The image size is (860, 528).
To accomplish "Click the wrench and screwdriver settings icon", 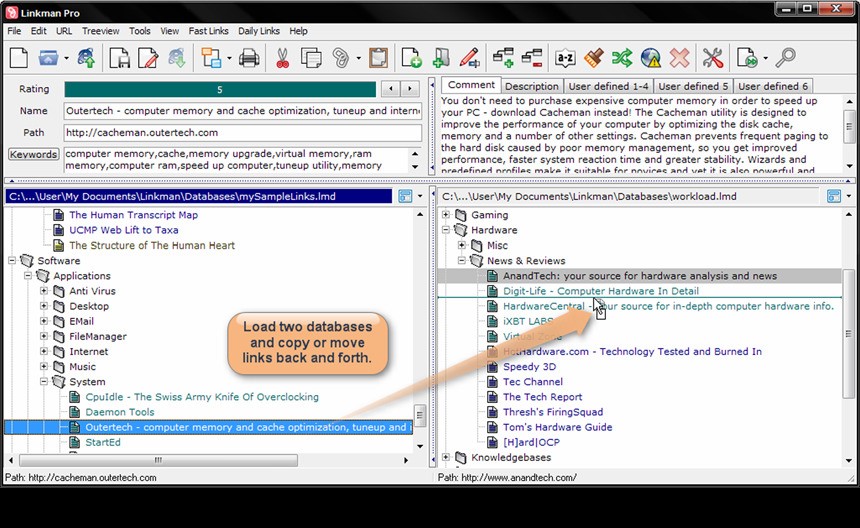I will click(712, 58).
